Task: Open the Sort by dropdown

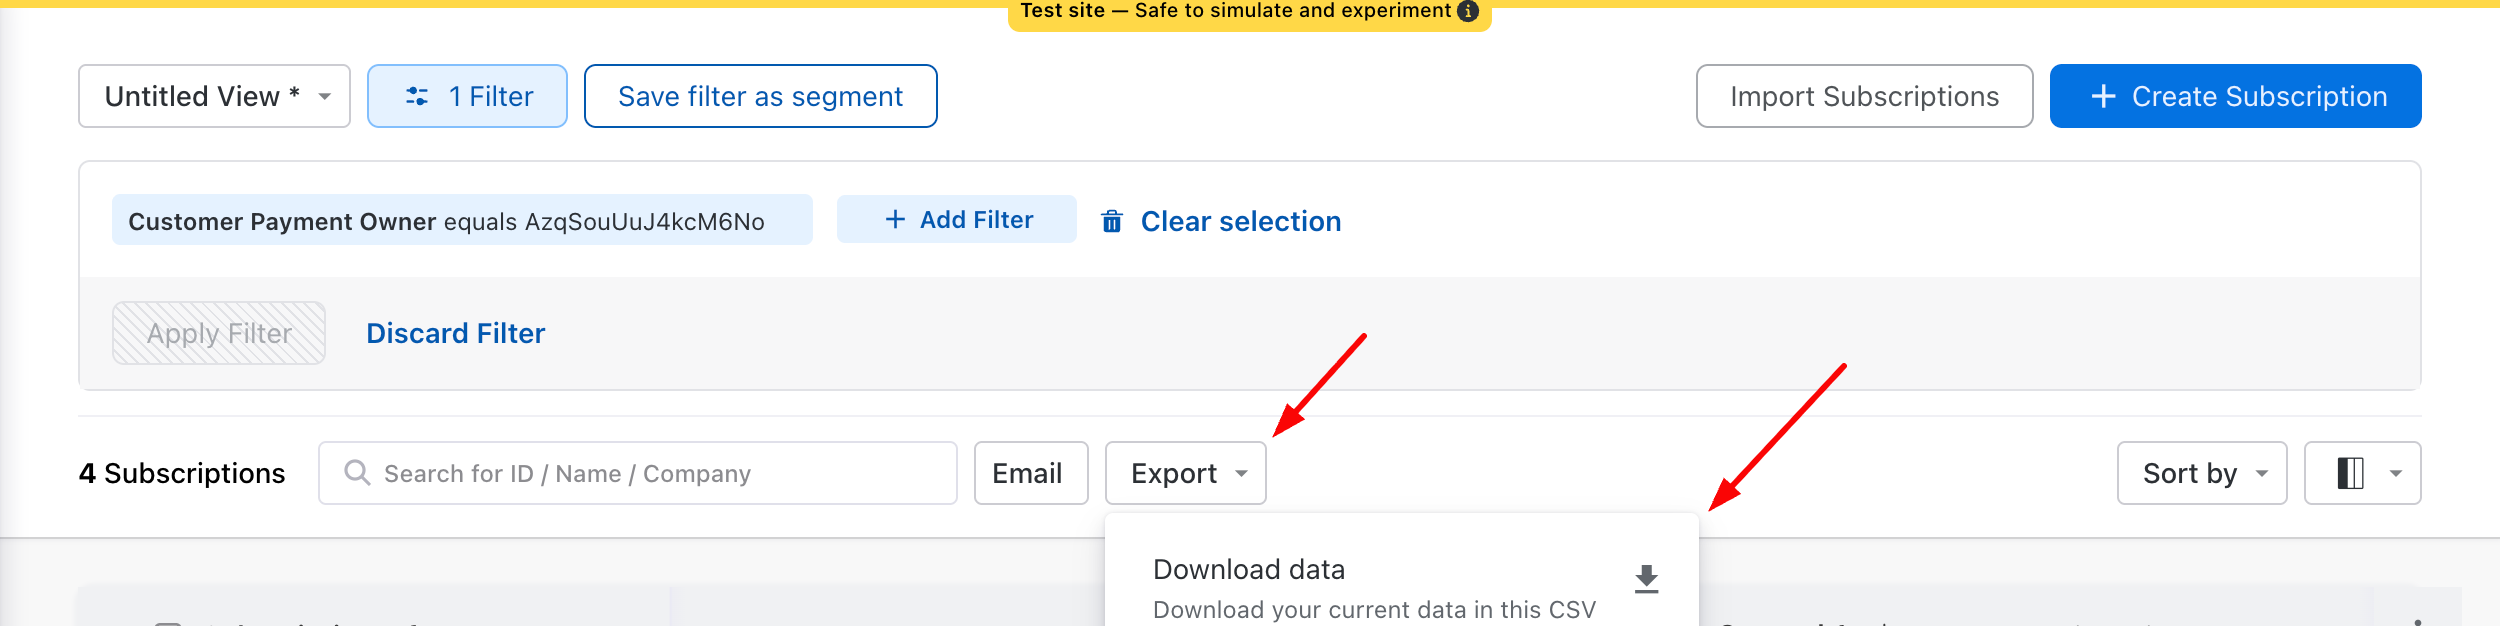Action: tap(2201, 473)
